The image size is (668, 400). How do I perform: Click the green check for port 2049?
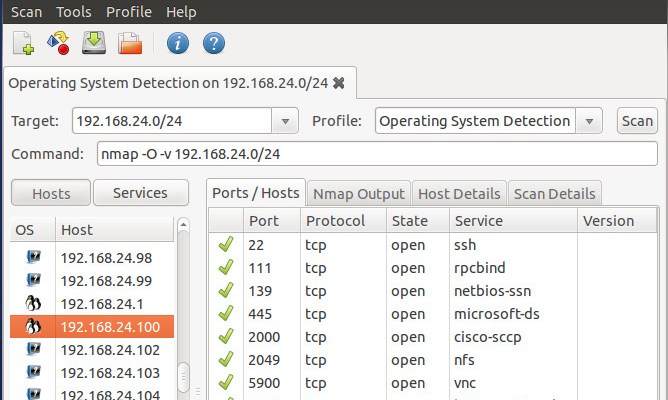coord(226,360)
